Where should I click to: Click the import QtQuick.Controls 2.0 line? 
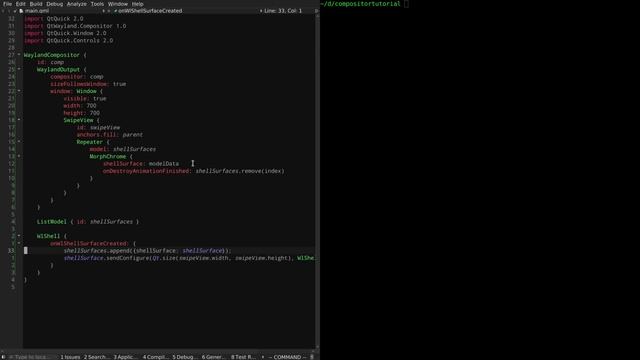coord(68,40)
